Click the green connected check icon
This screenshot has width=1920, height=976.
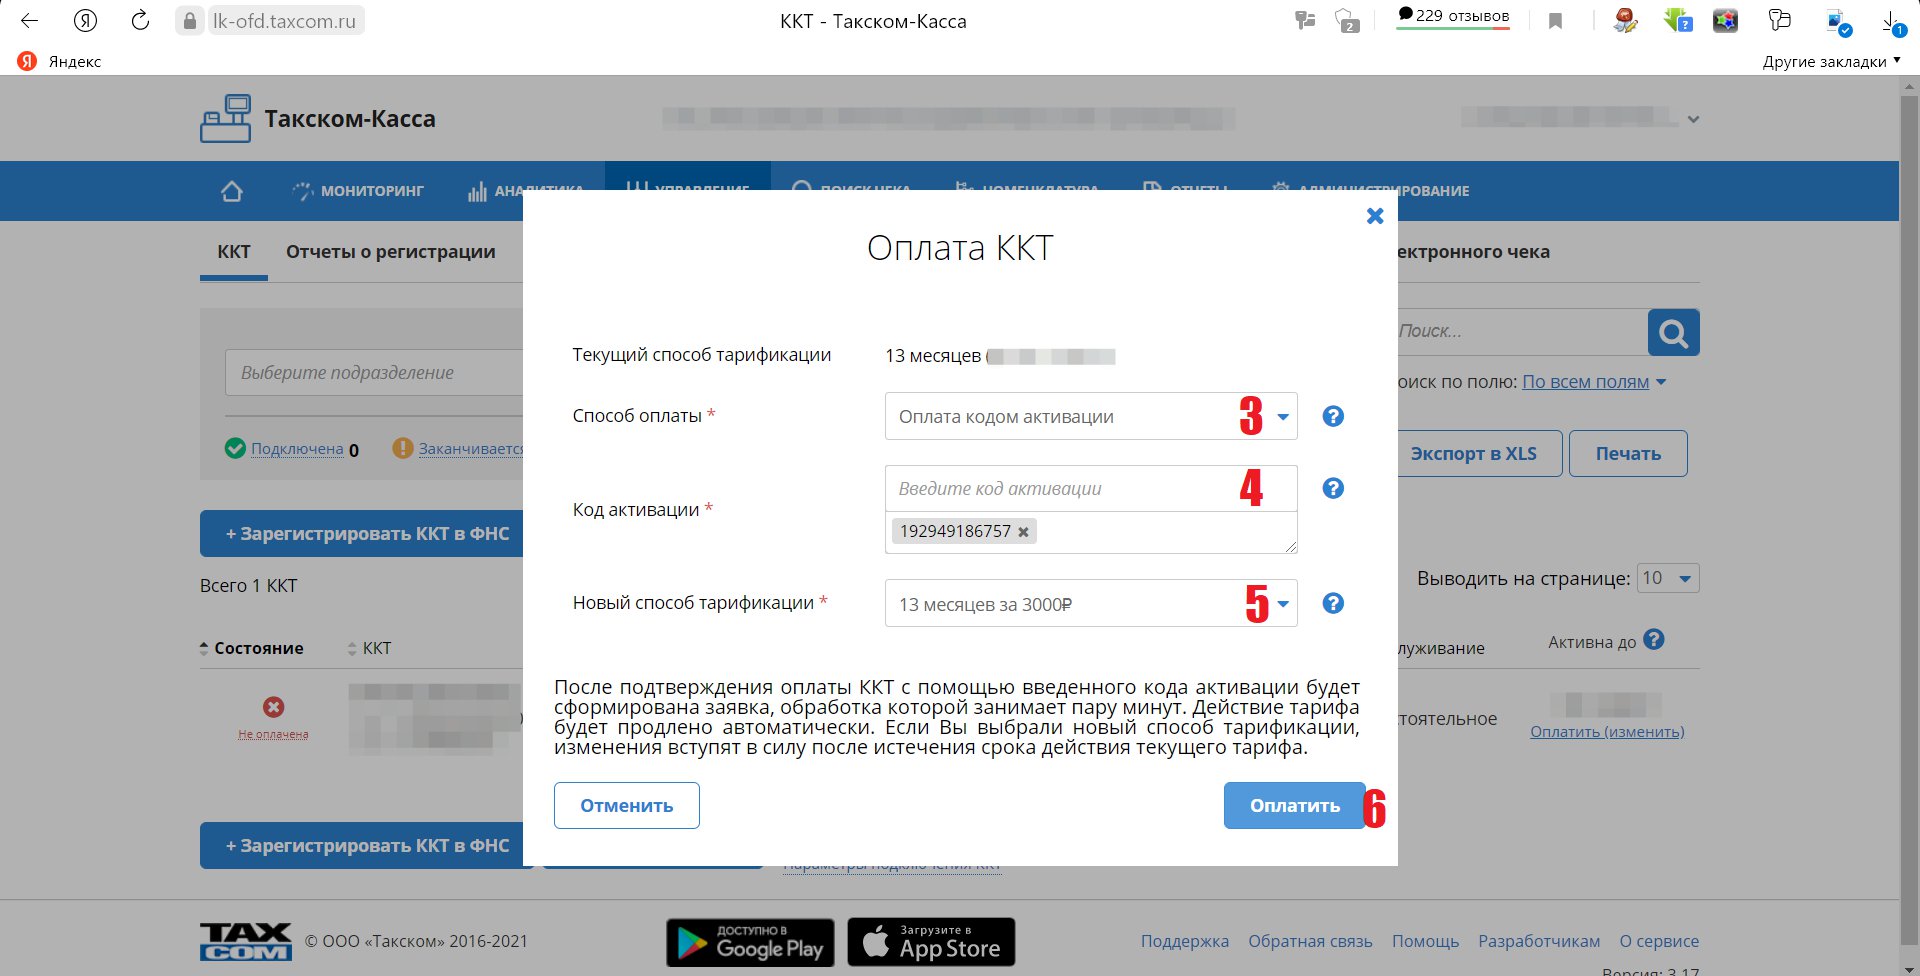coord(235,448)
